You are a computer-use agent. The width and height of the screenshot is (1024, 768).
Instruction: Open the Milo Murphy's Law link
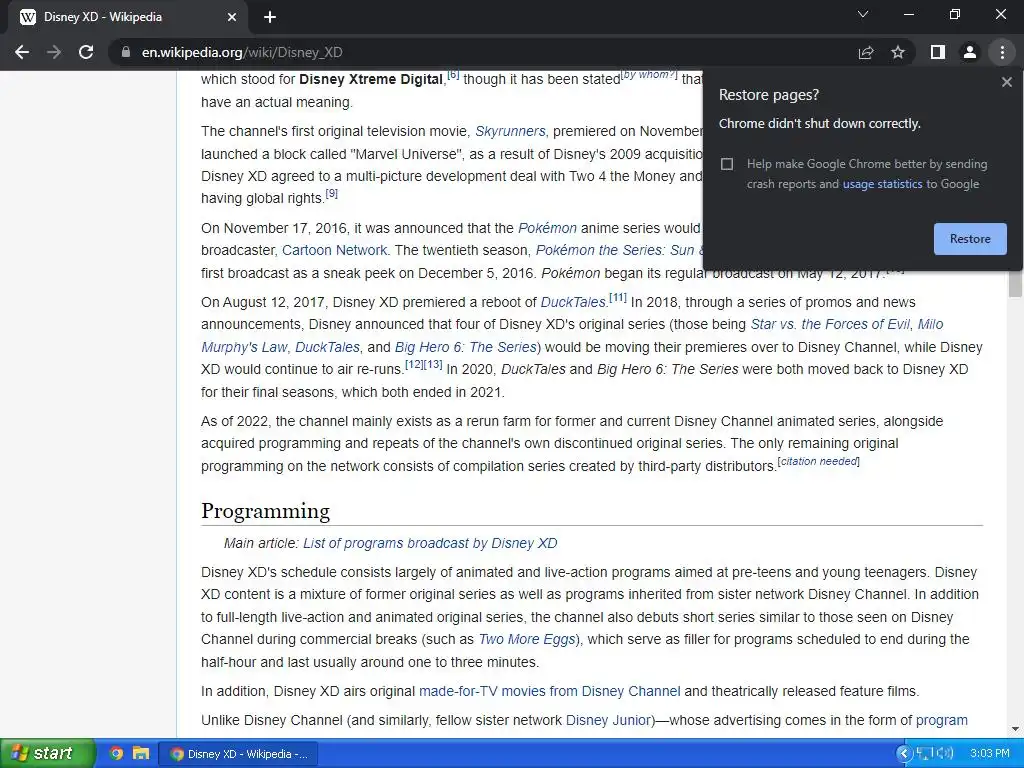(930, 325)
